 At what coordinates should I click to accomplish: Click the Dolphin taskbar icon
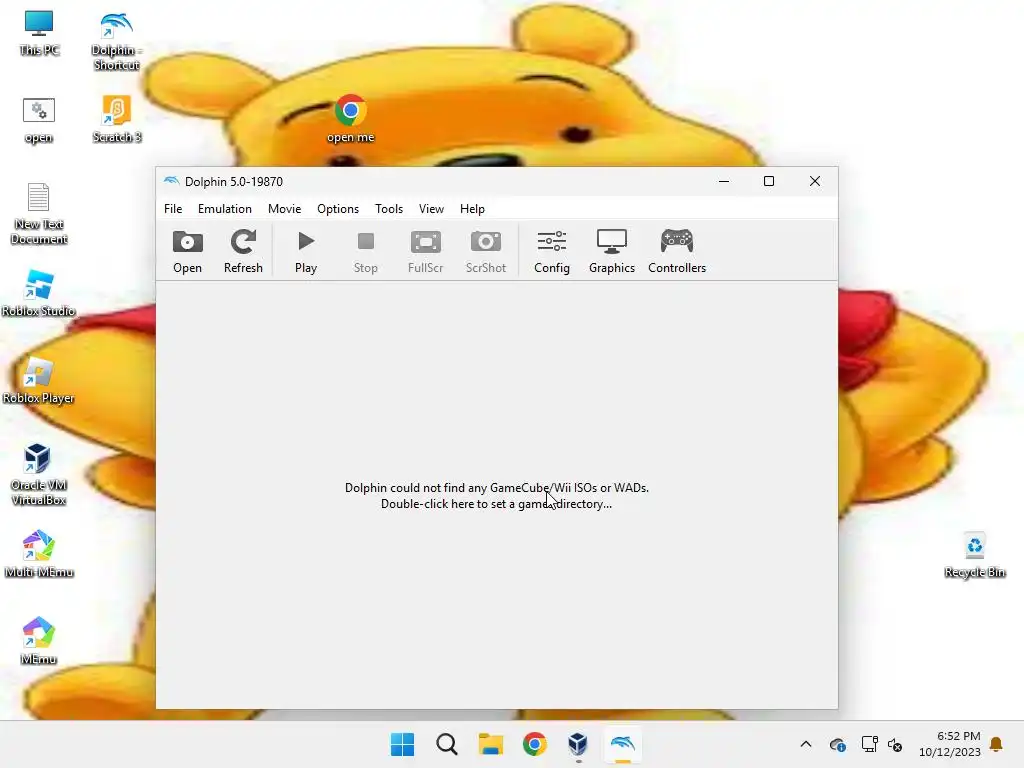coord(622,744)
